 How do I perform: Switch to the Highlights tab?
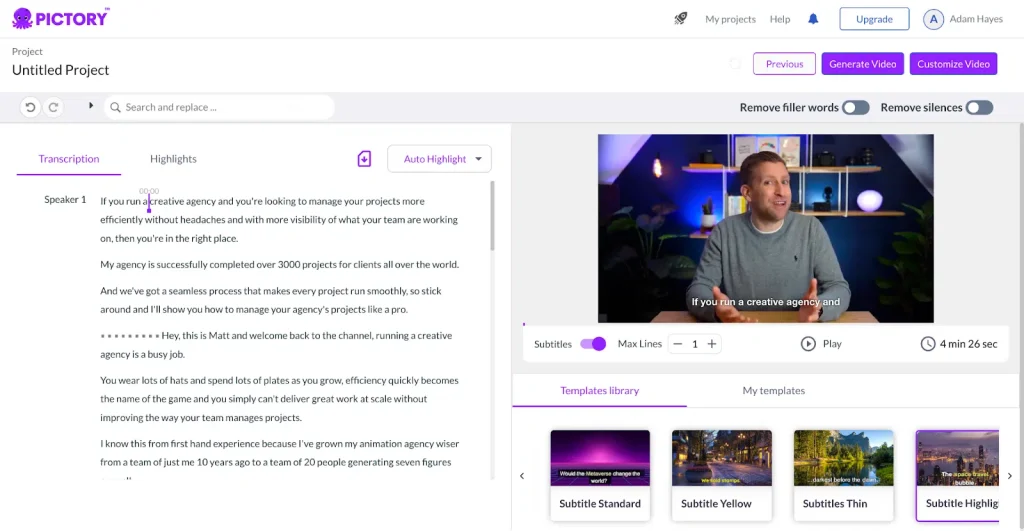pyautogui.click(x=173, y=159)
